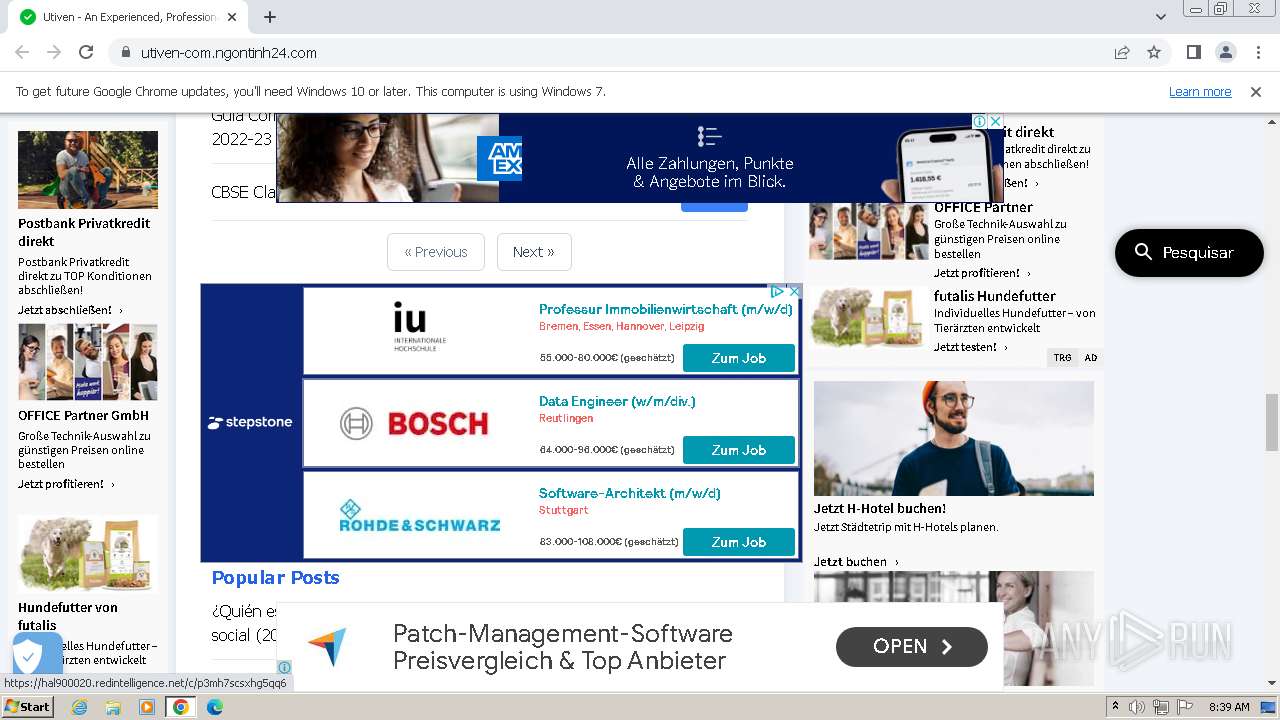Open the Popular Posts heading

point(275,577)
